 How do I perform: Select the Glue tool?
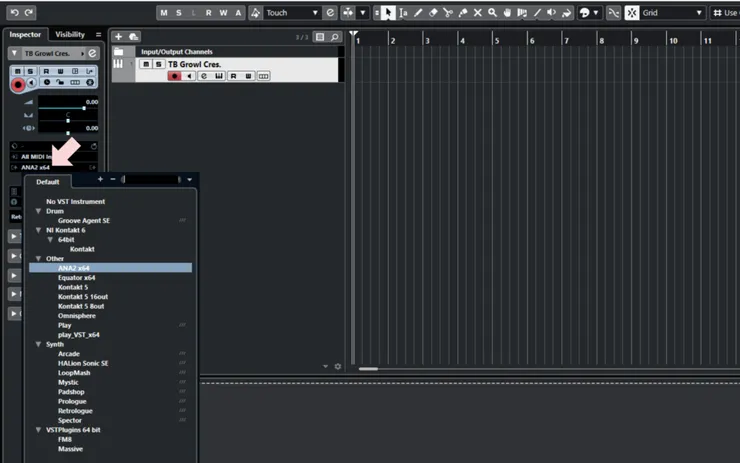click(463, 13)
